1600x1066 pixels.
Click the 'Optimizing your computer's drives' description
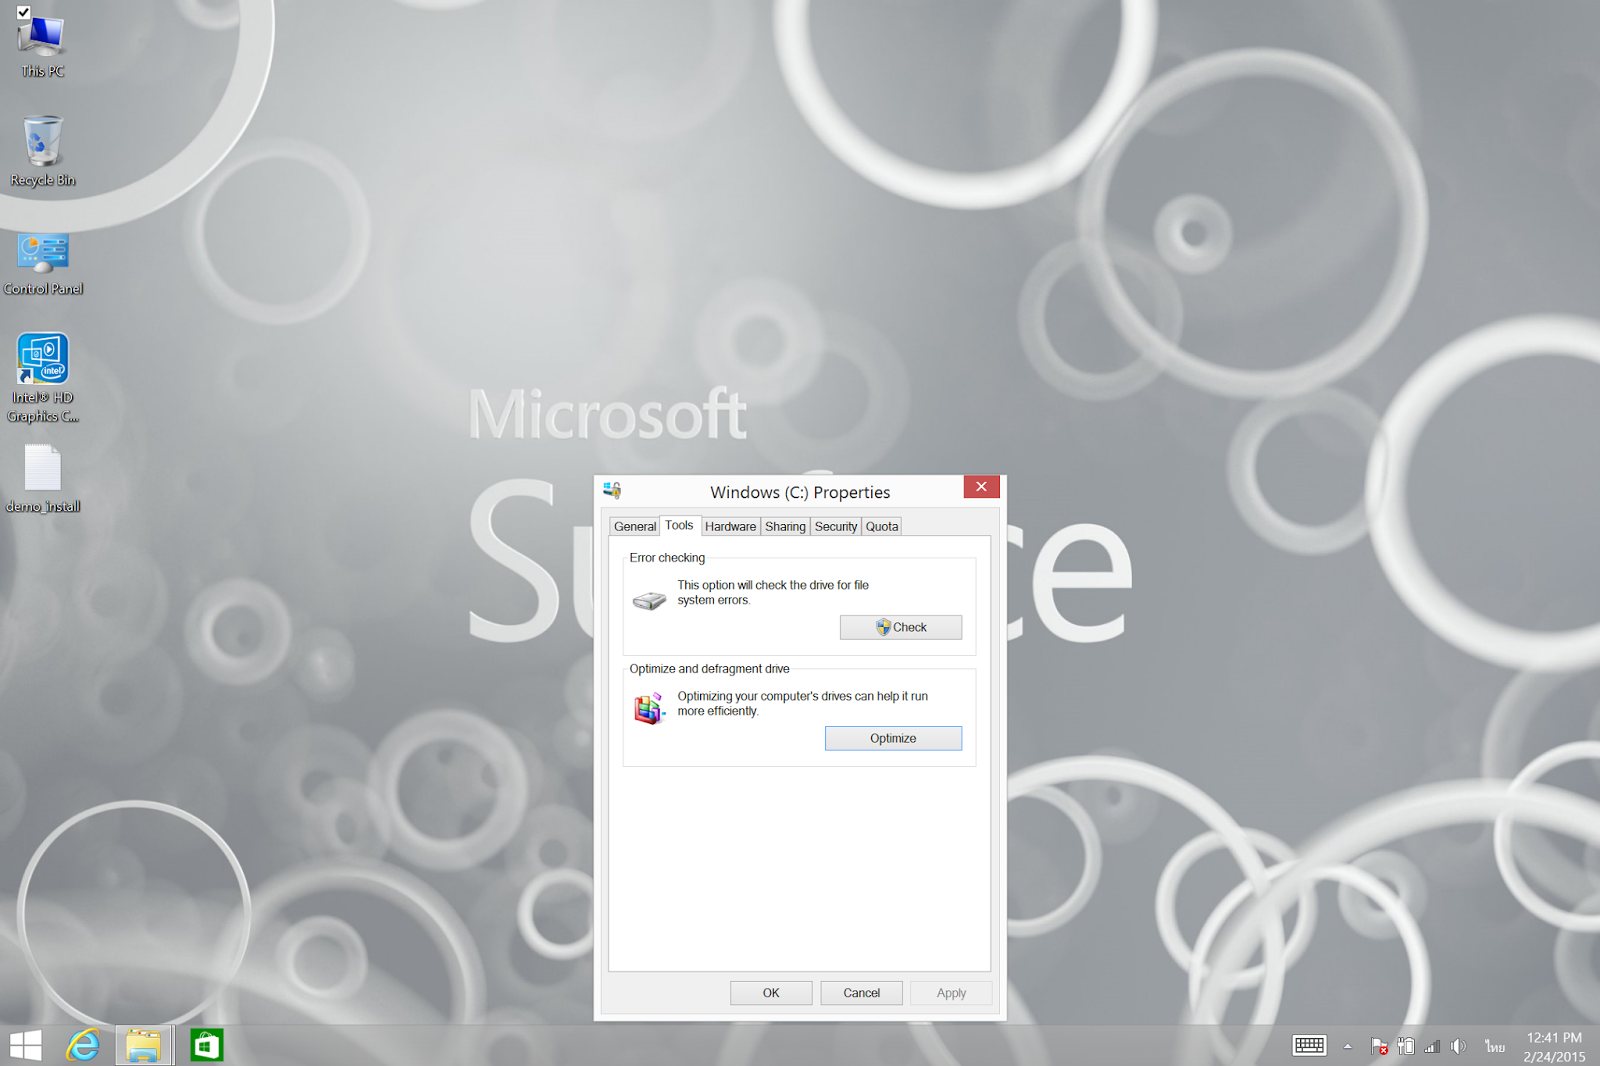point(803,704)
